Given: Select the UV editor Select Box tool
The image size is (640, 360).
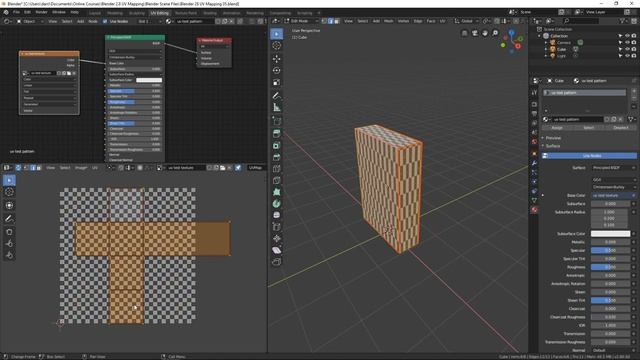Looking at the screenshot, I should point(9,180).
